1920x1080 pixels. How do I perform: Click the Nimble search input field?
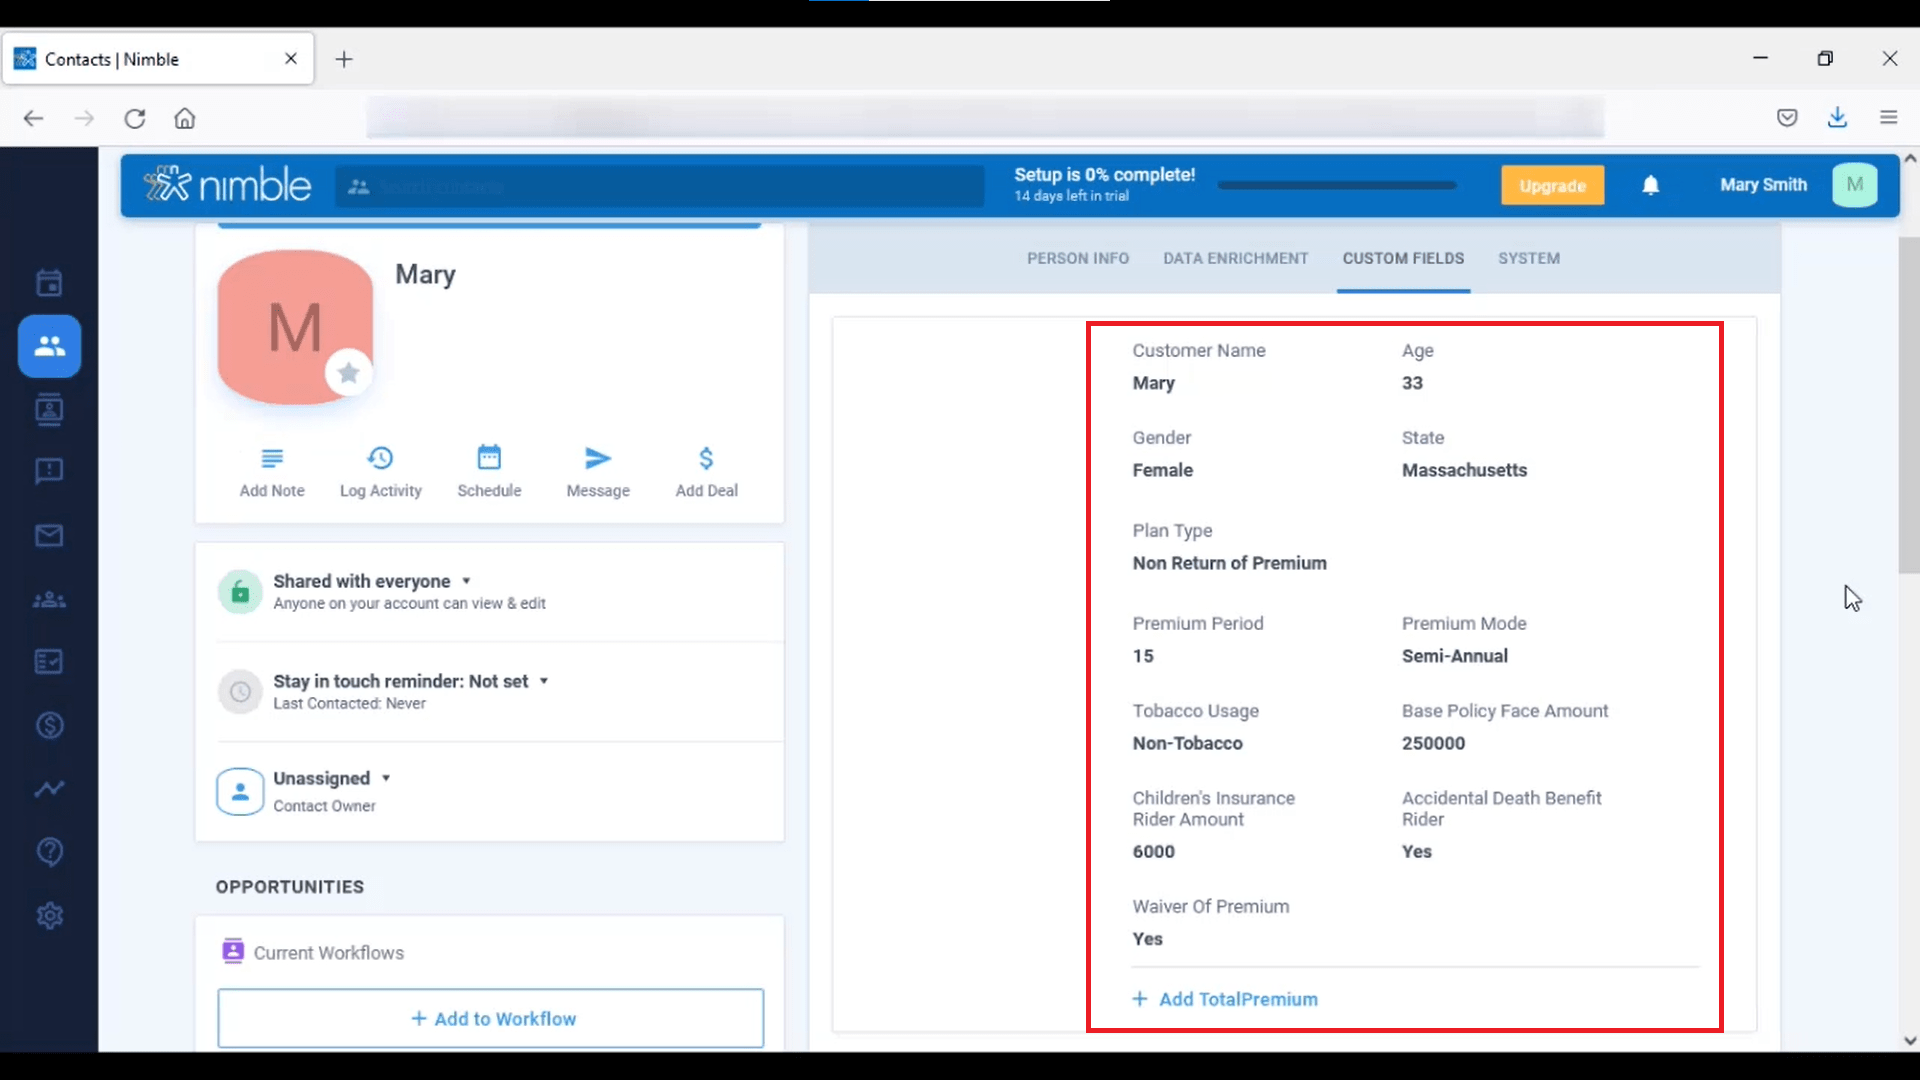click(659, 186)
